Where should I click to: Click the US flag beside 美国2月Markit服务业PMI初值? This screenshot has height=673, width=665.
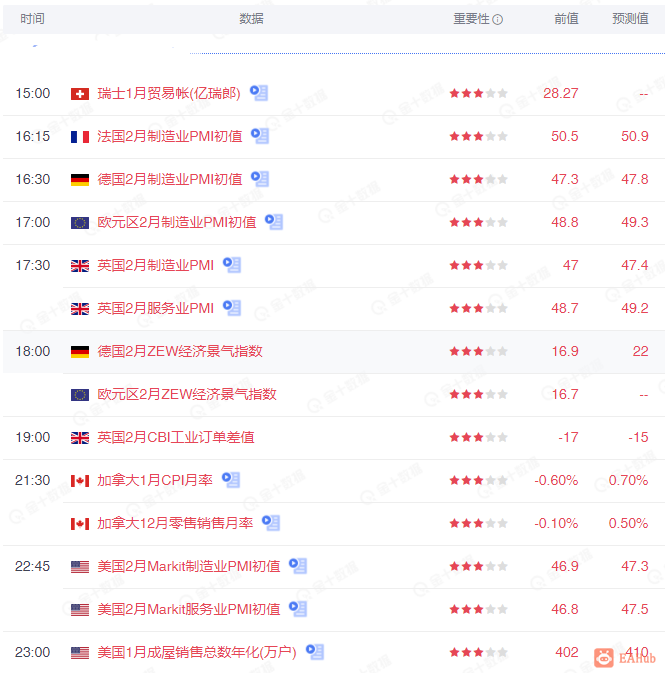click(80, 609)
